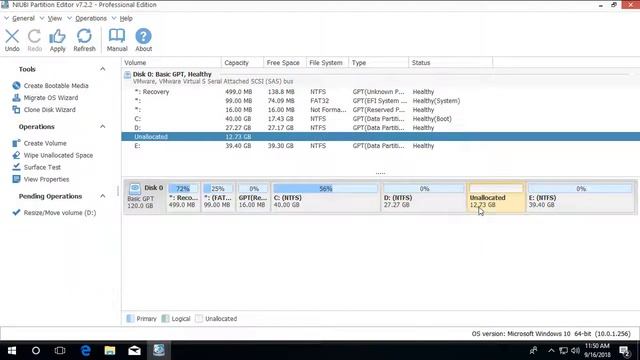Open the Action Center notification icon

[624, 351]
